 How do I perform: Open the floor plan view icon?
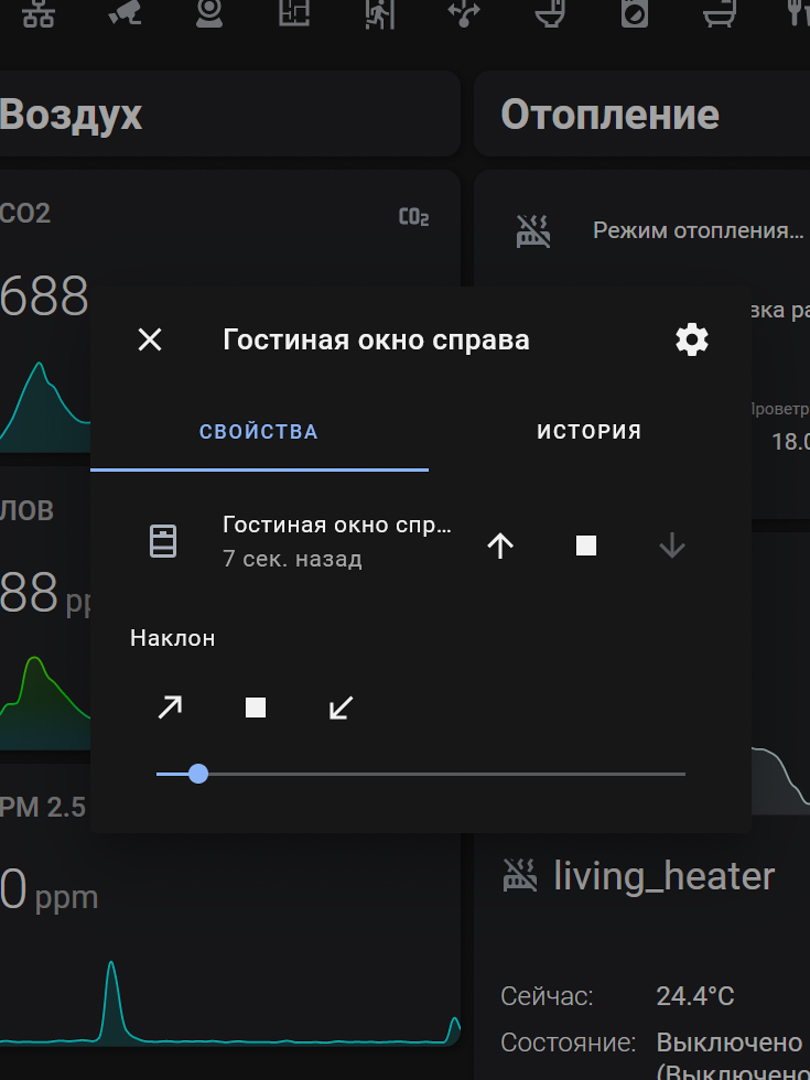294,13
